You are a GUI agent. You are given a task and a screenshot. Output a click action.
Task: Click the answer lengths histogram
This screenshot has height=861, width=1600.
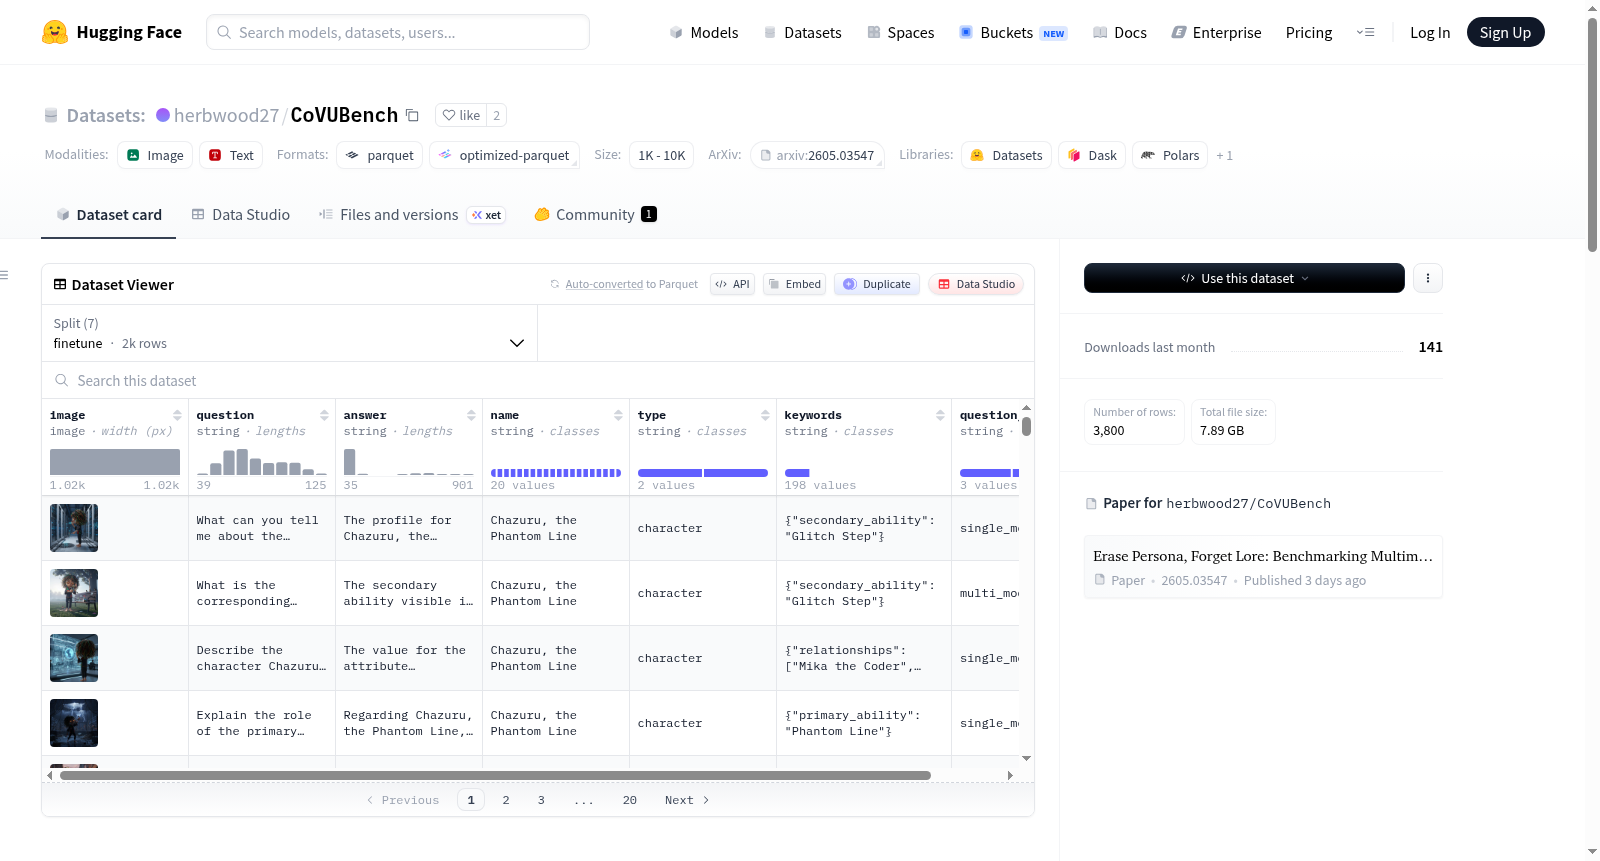point(409,461)
